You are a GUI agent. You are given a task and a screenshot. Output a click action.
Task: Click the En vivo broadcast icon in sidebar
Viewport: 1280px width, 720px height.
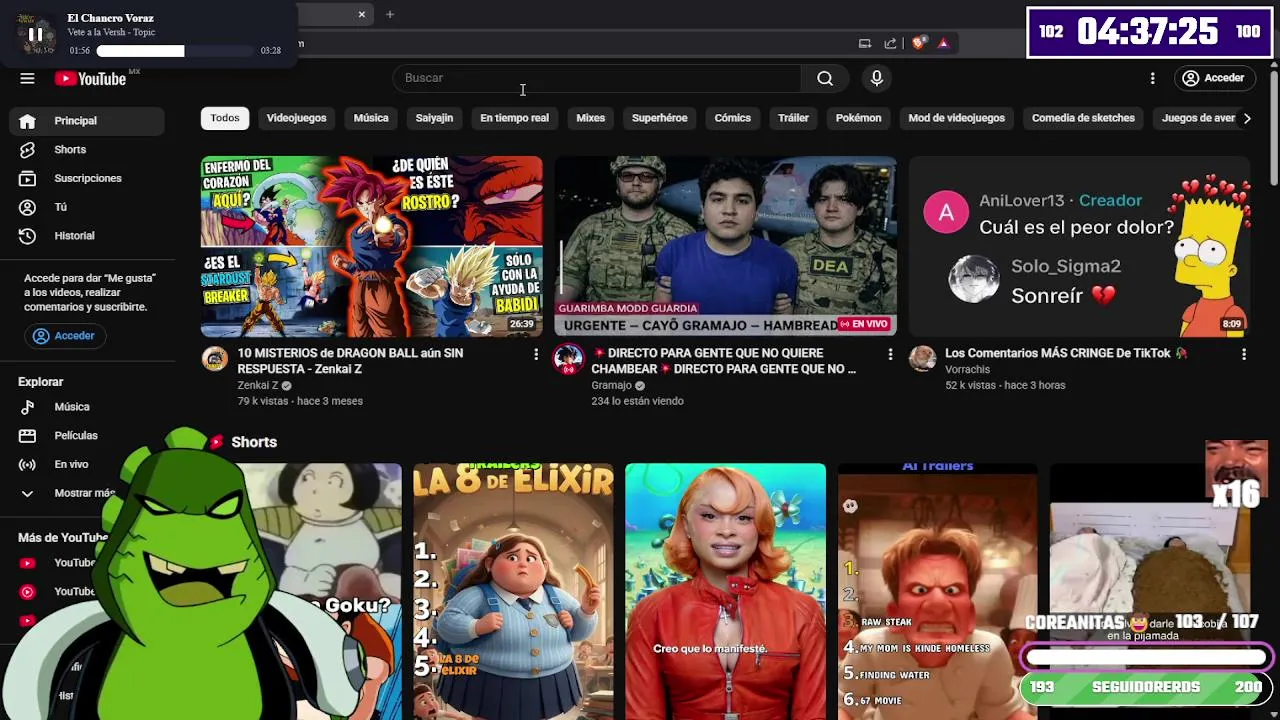point(27,465)
